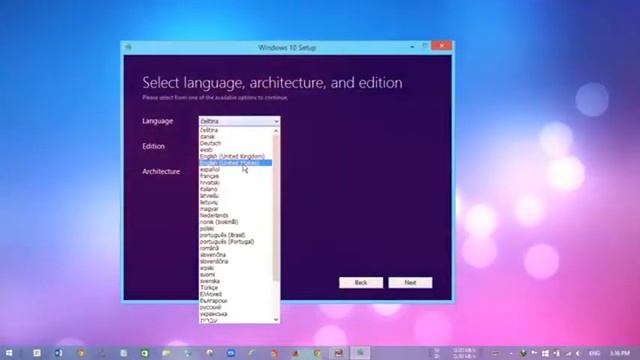Click the Back button
640x360 pixels.
361,282
